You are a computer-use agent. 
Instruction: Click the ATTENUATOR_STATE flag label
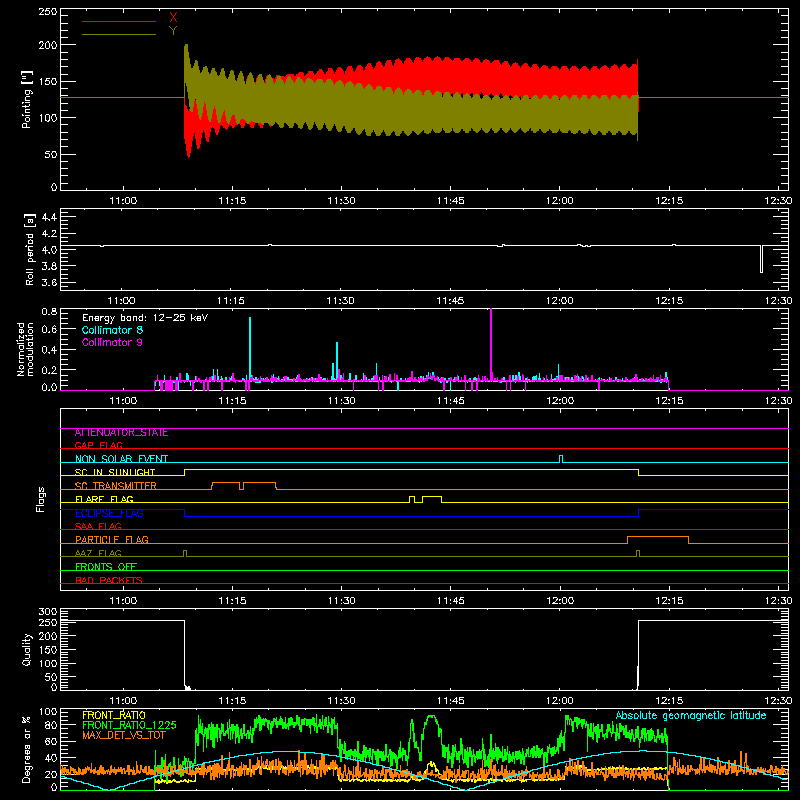coord(121,433)
